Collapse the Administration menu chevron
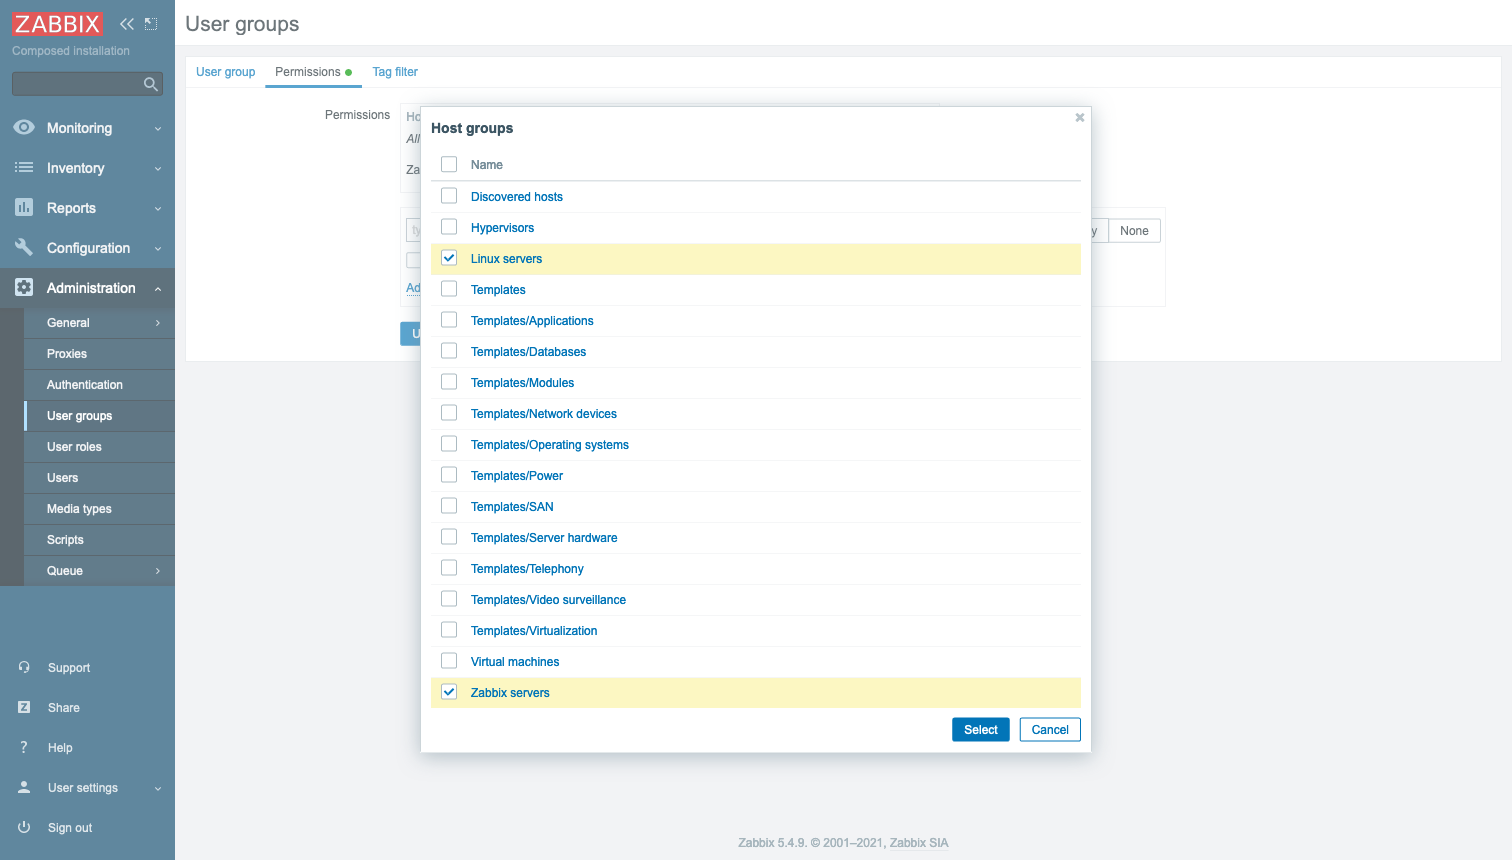Image resolution: width=1512 pixels, height=860 pixels. pyautogui.click(x=158, y=289)
